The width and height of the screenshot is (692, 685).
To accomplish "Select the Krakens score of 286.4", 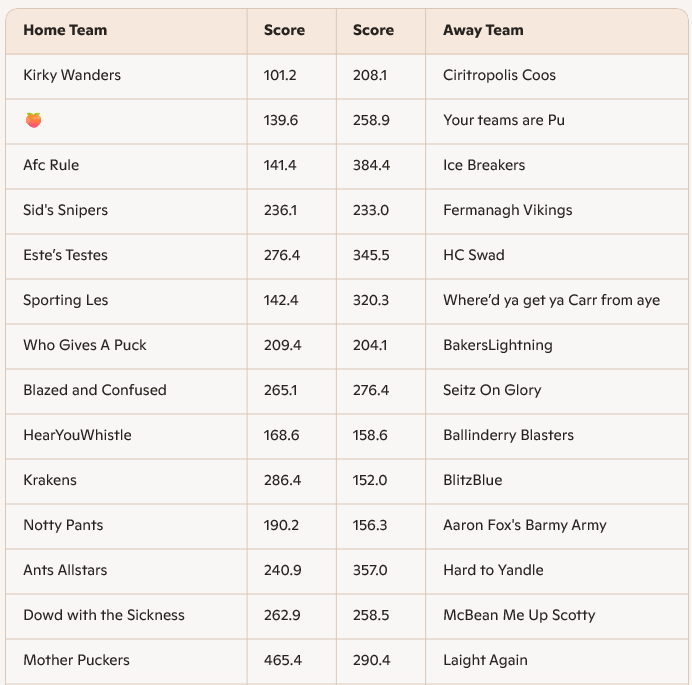I will coord(283,480).
